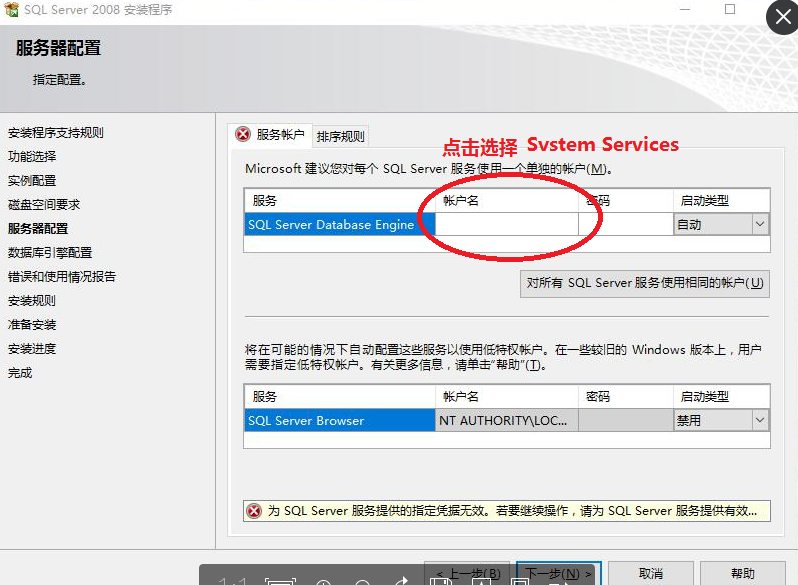Click 数据库引擎配置 in the step list
Viewport: 798px width, 585px height.
tap(50, 252)
